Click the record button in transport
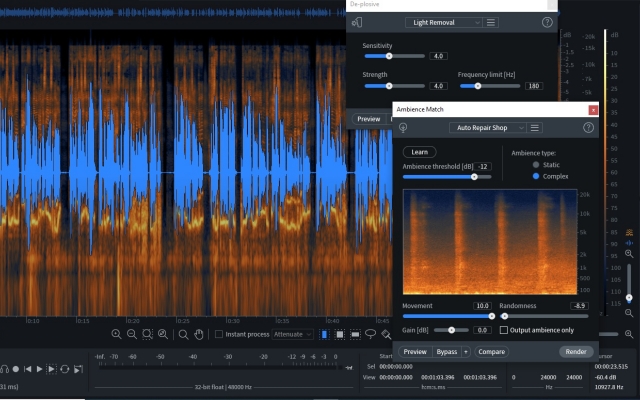 [x=16, y=369]
